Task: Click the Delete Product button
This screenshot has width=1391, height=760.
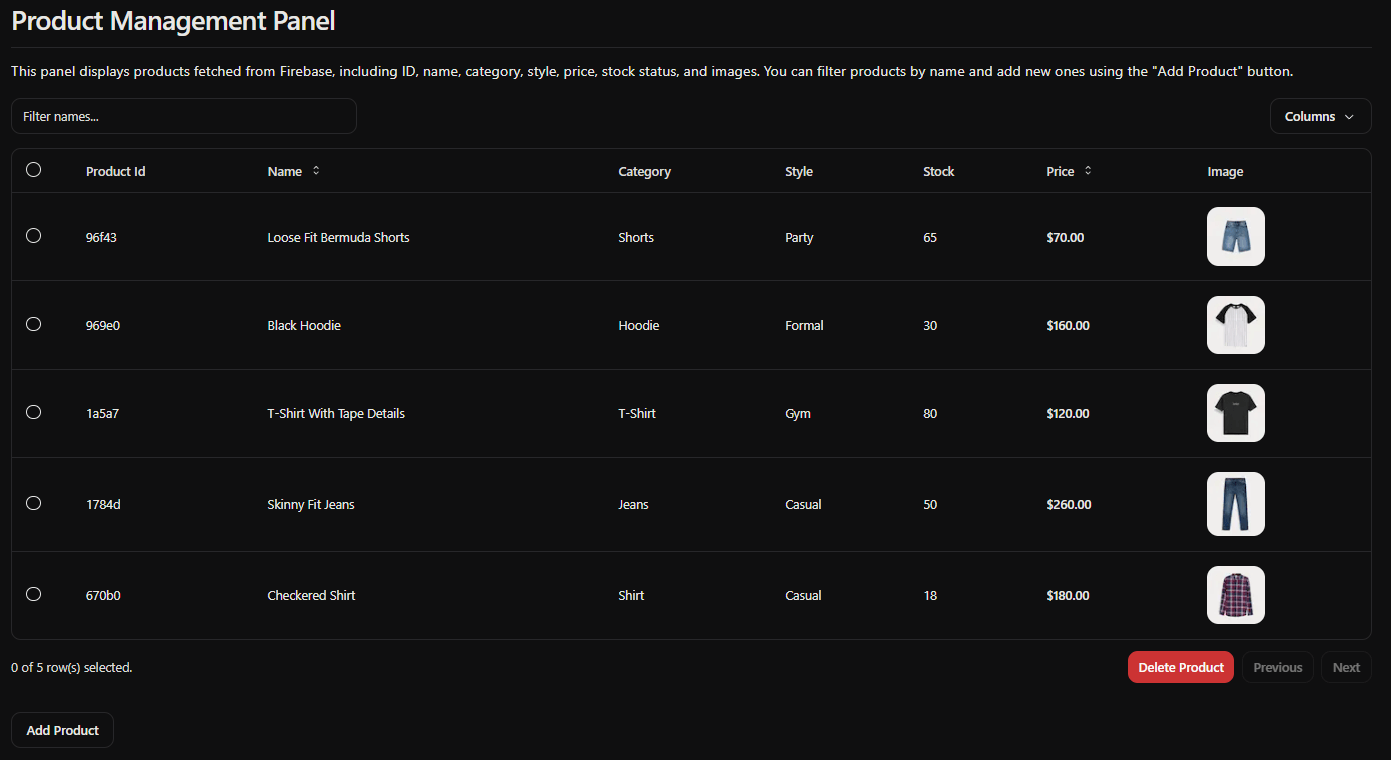Action: point(1180,667)
